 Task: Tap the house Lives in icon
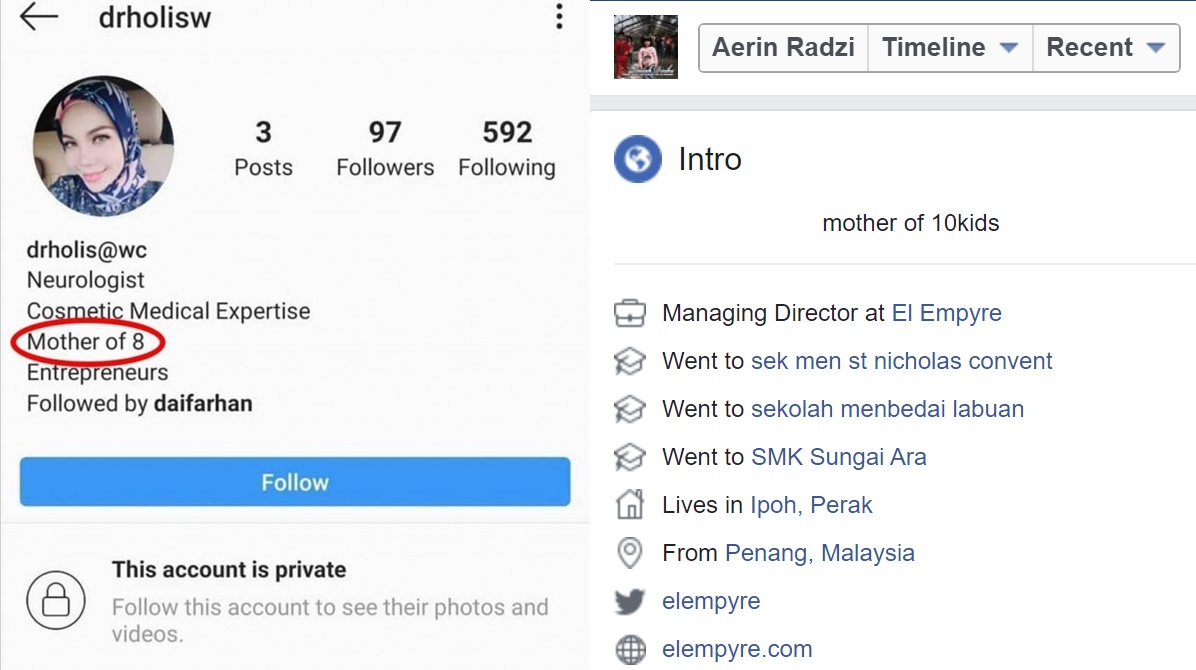pos(630,504)
